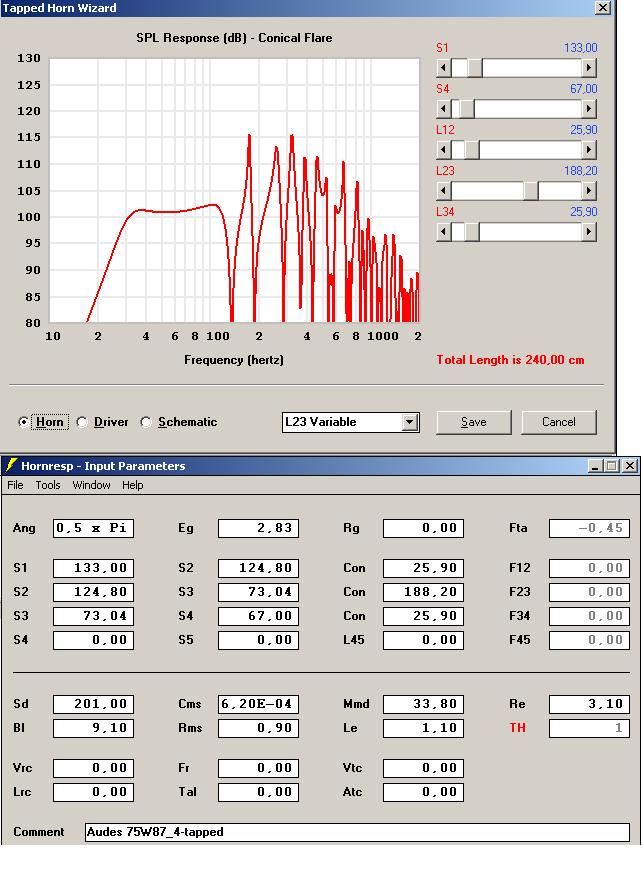
Task: Click the Bl field showing 9,10
Action: coord(93,728)
